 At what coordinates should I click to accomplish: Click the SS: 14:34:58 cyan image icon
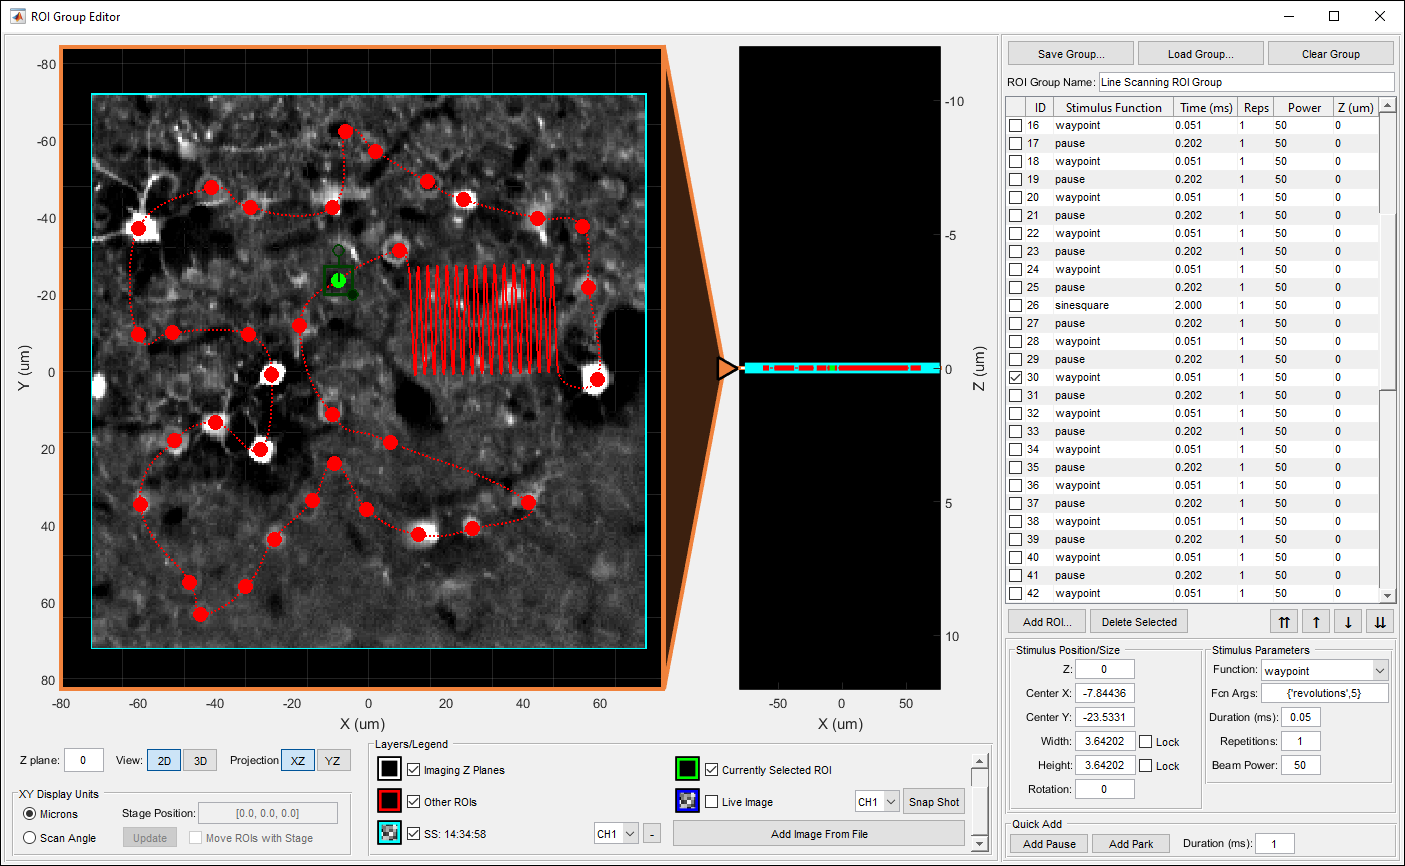(x=389, y=833)
